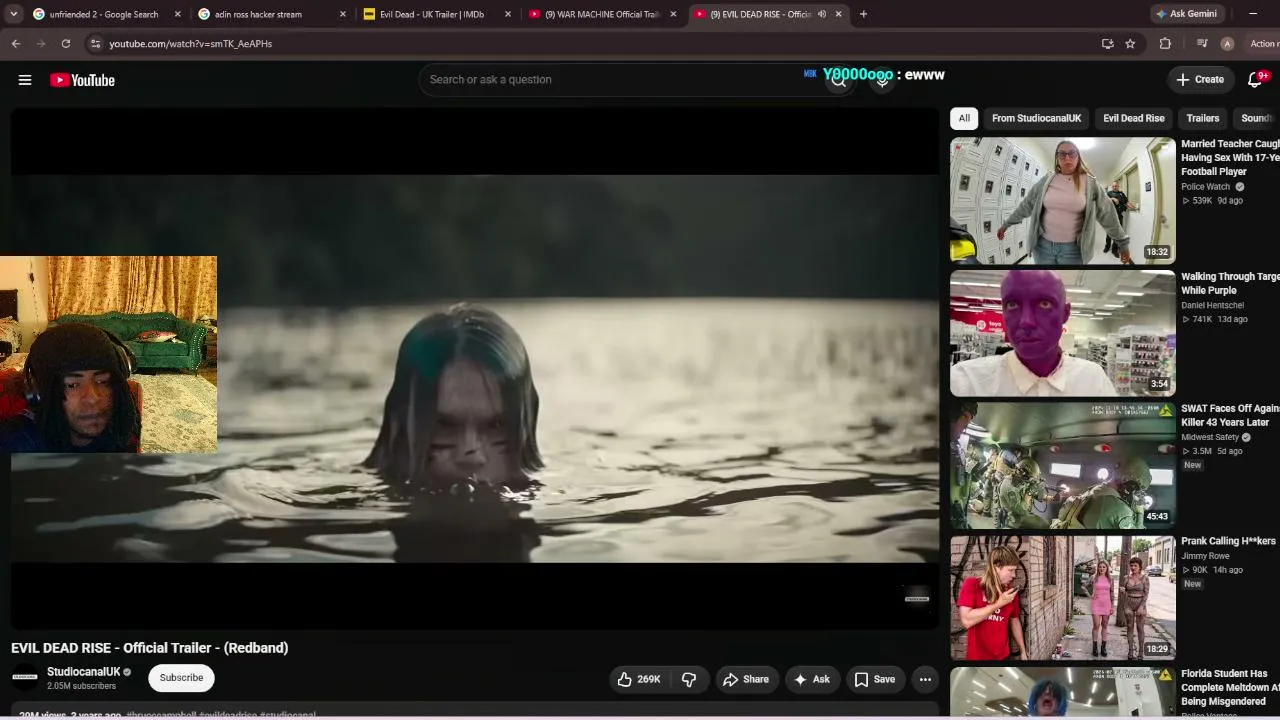Close the Evil Dead IMDb tab

[x=508, y=14]
